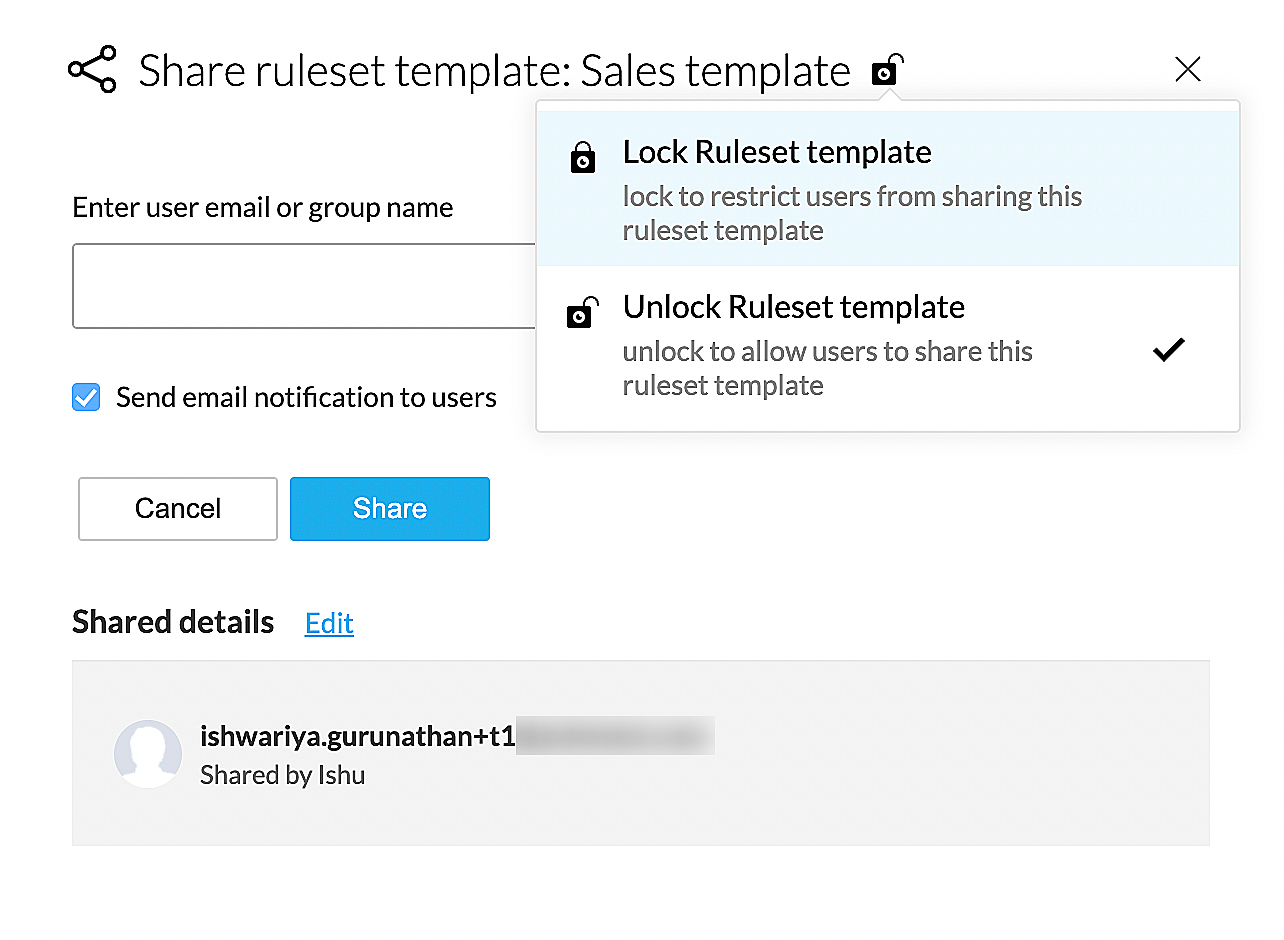The height and width of the screenshot is (940, 1284).
Task: Select the Lock Ruleset template option
Action: click(x=777, y=152)
